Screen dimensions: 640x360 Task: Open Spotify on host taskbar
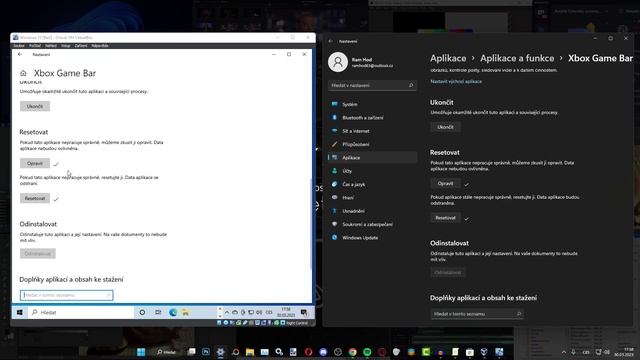(x=367, y=352)
